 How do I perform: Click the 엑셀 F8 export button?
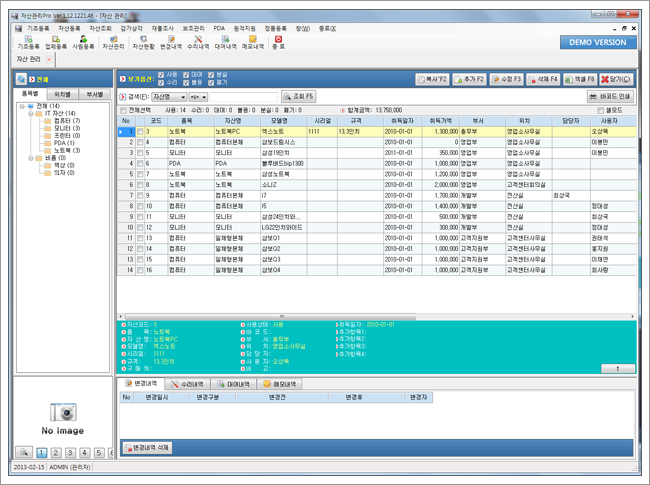(580, 79)
